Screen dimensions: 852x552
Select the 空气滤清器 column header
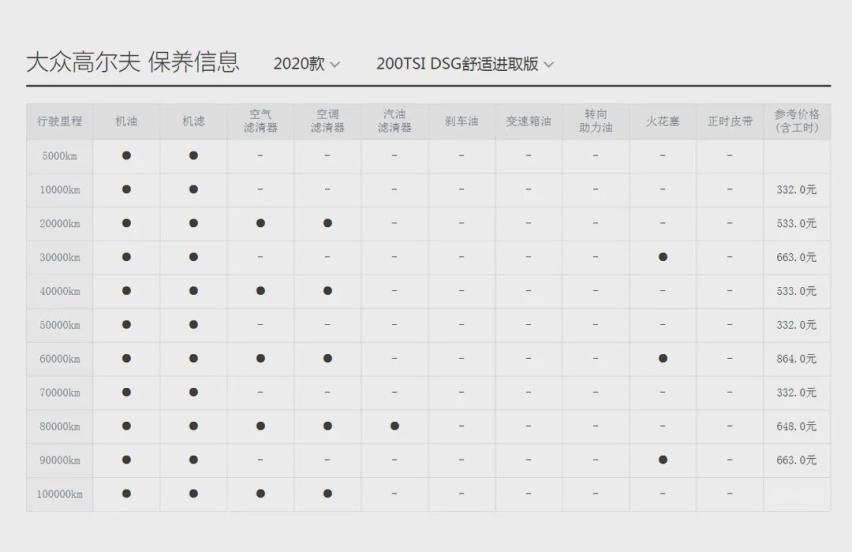tap(260, 121)
